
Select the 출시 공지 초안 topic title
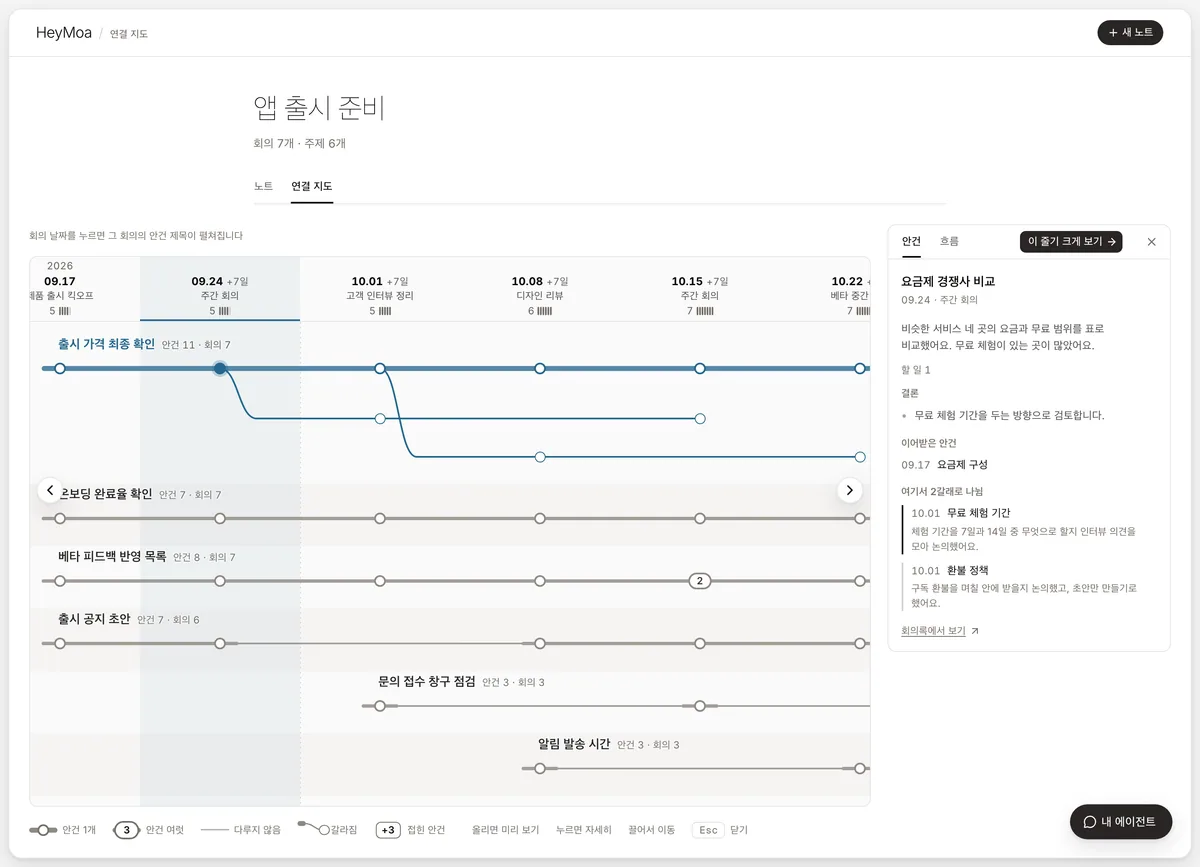[x=94, y=619]
